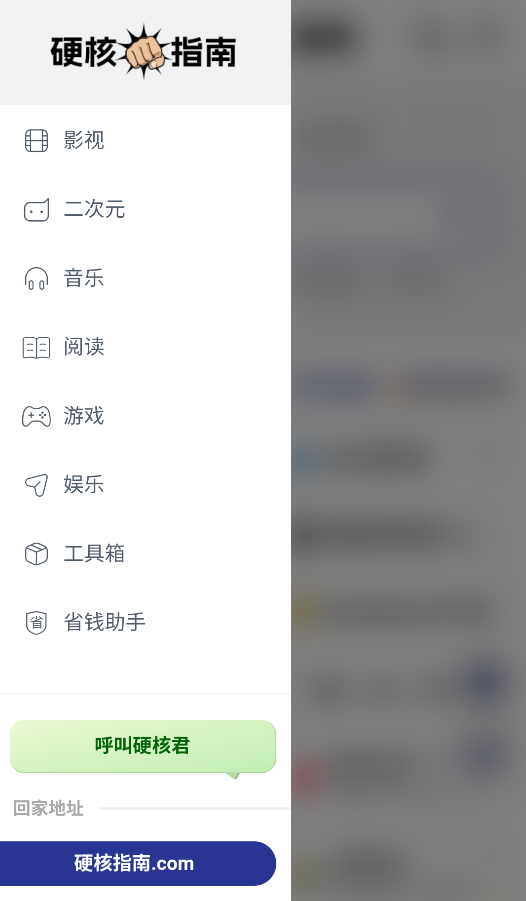Click the cube icon for 工具箱
This screenshot has width=526, height=901.
[x=36, y=554]
